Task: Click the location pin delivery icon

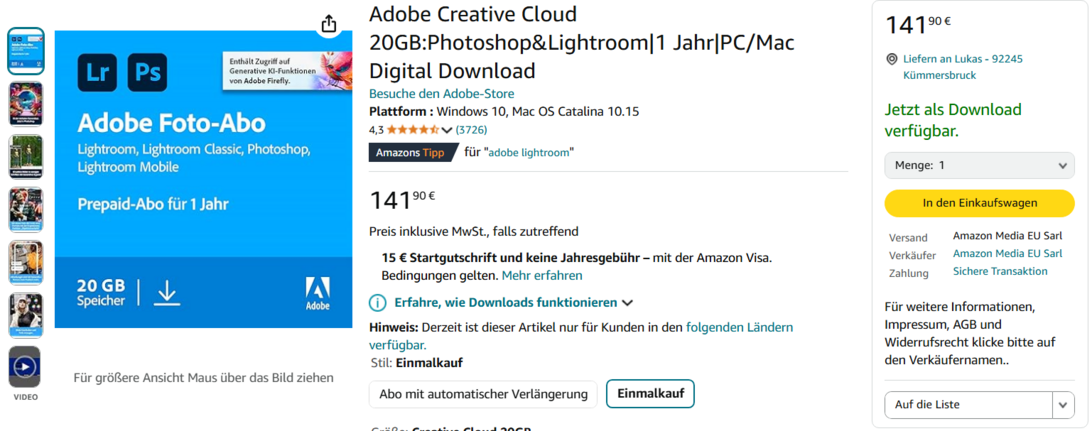Action: tap(892, 59)
